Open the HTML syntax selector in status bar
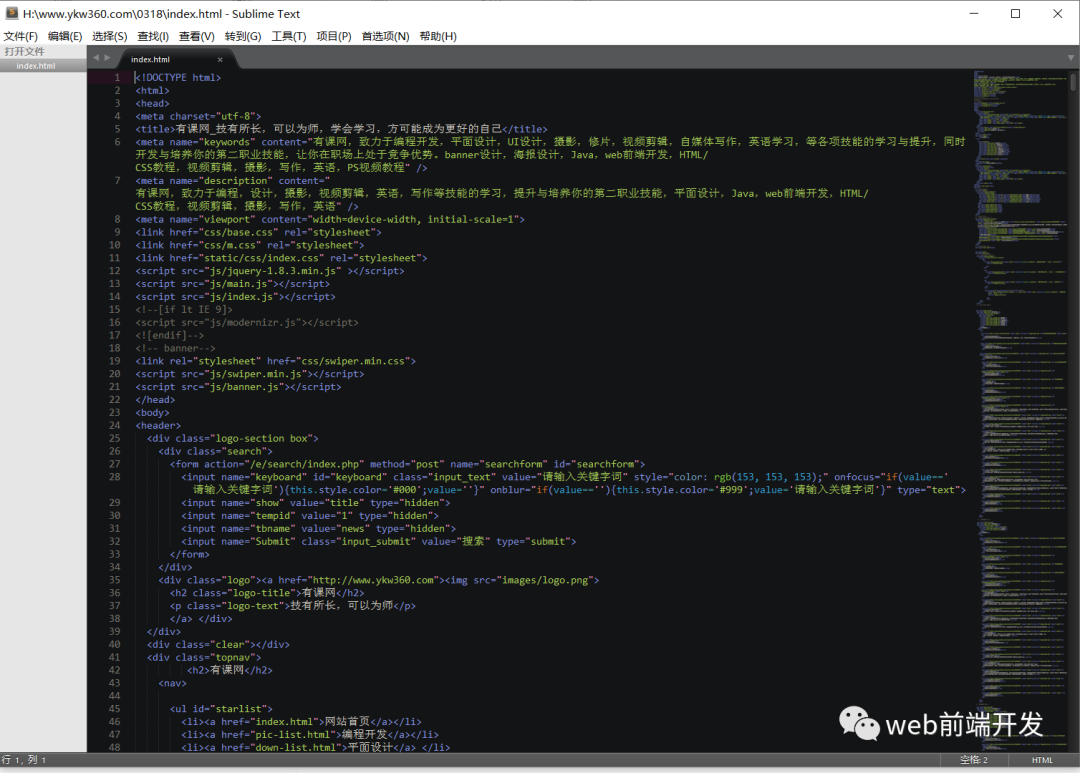Image resolution: width=1080 pixels, height=773 pixels. click(1042, 760)
